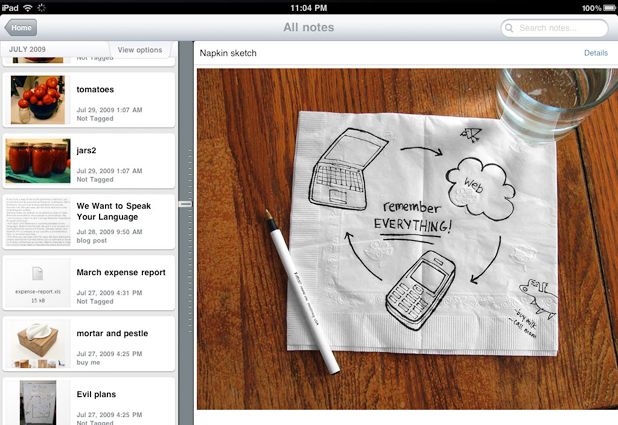Open the jars2 note
Viewport: 618px width, 425px height.
tap(89, 161)
